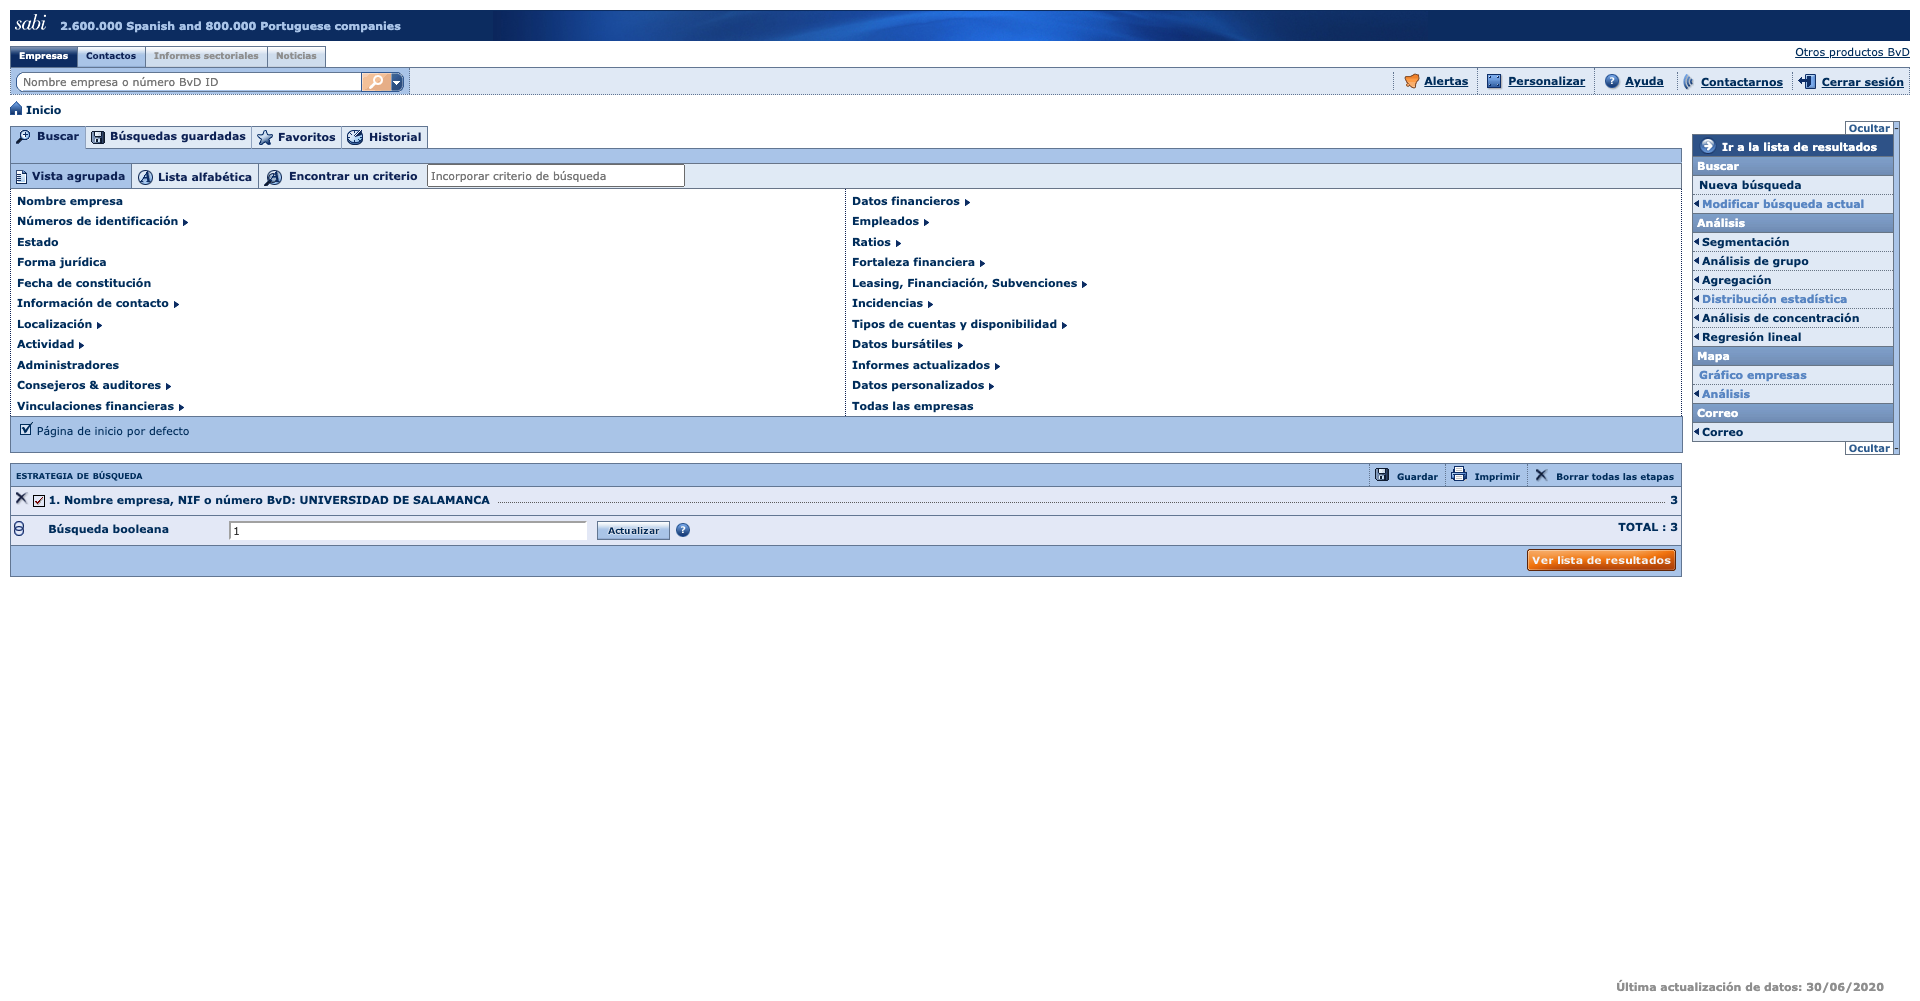Click the Alertas bell icon
Screen dimensions: 1920x1001
tap(1411, 81)
